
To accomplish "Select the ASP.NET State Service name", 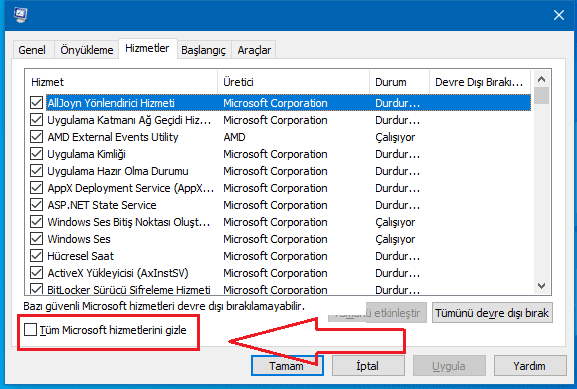I will tap(102, 205).
